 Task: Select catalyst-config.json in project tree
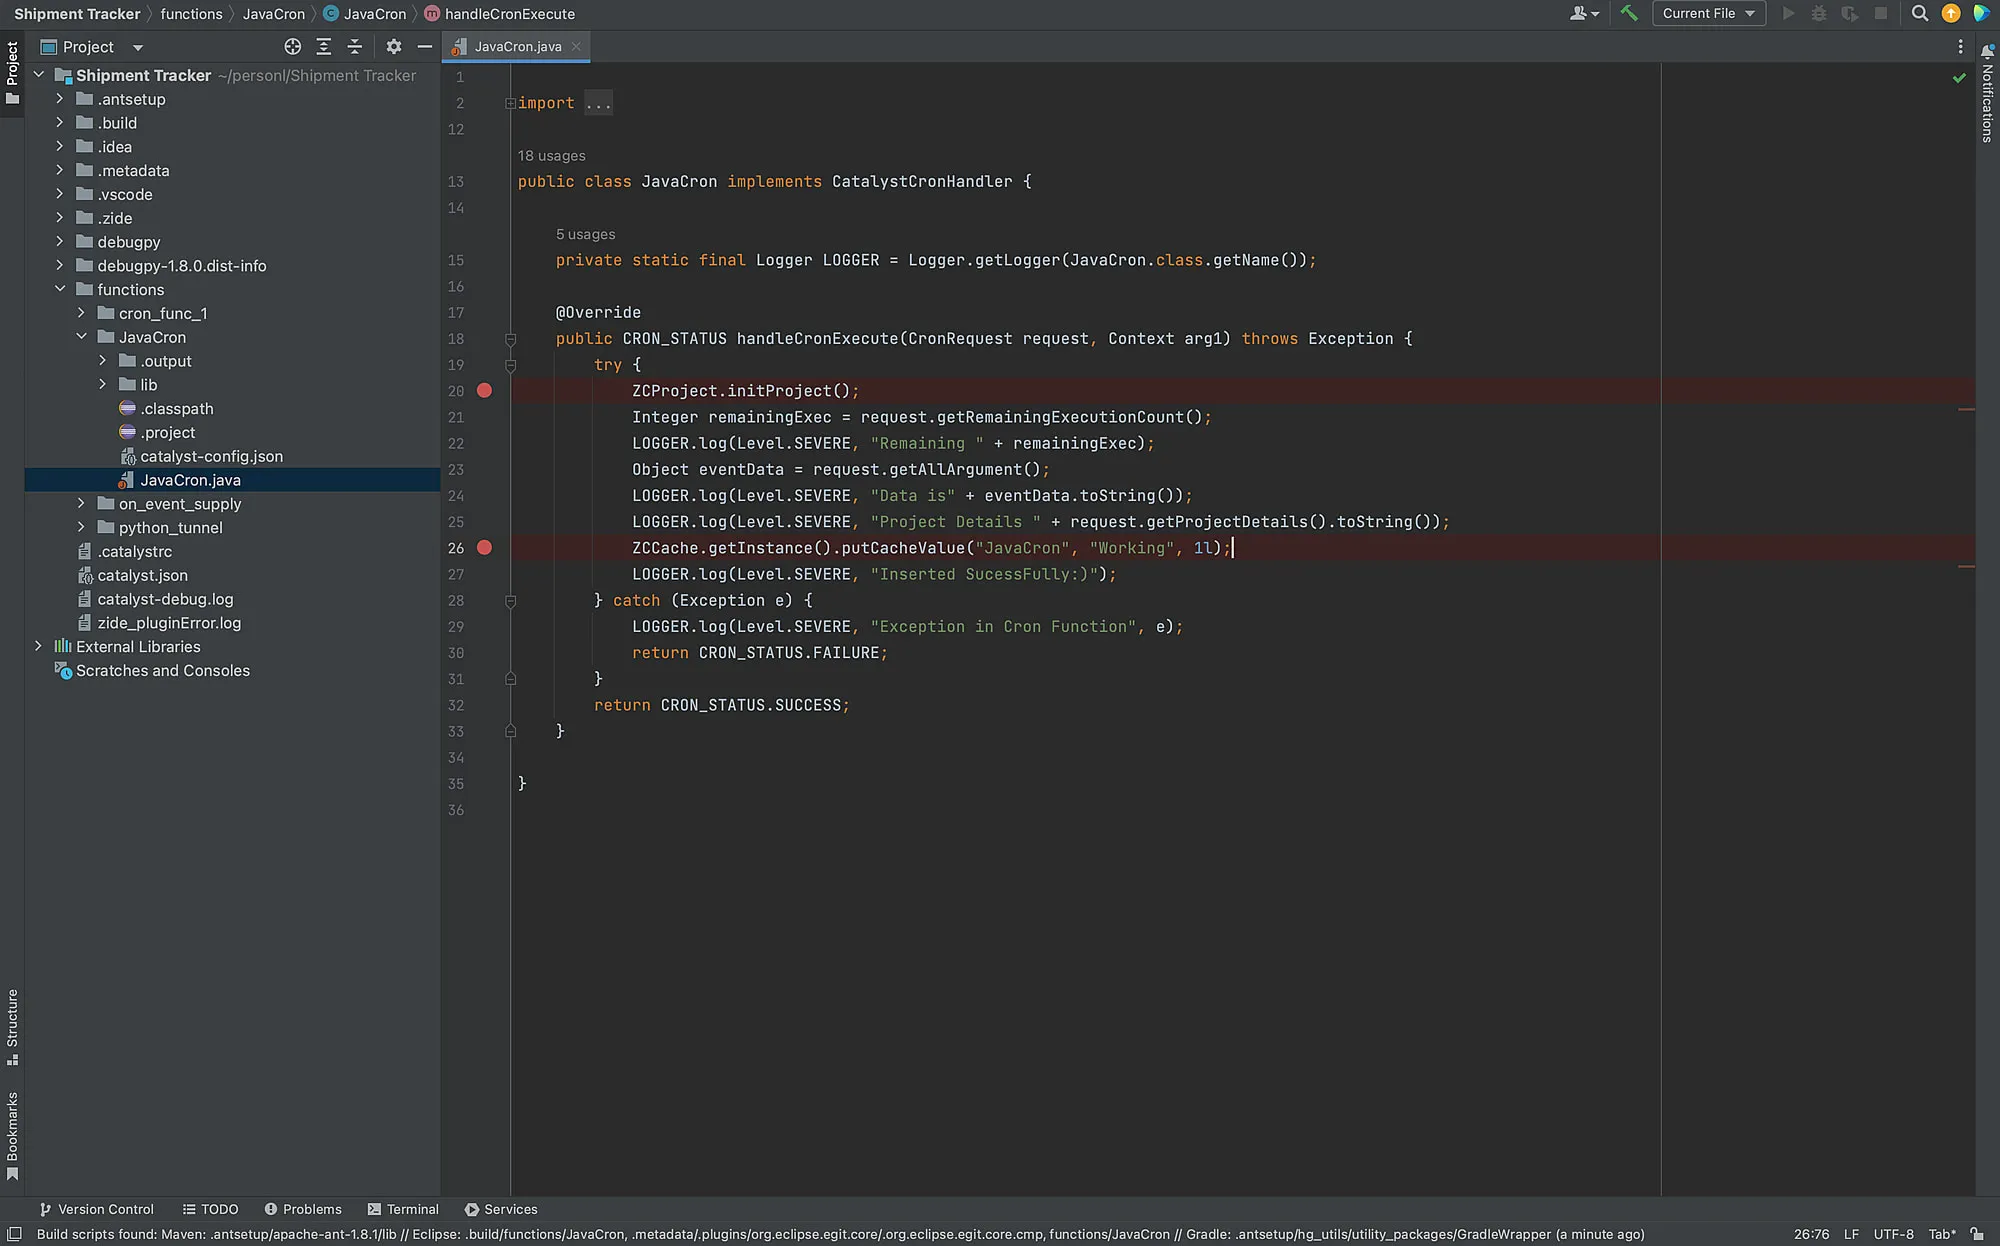[211, 456]
